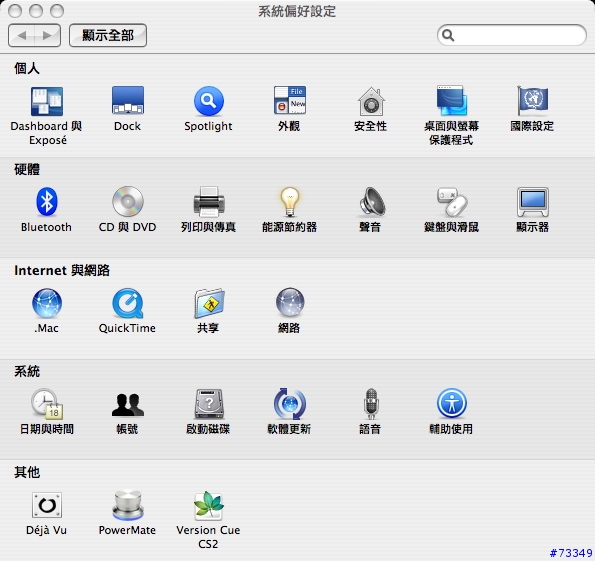Image resolution: width=595 pixels, height=561 pixels.
Task: Open Version Cue CS2 preferences
Action: [208, 505]
